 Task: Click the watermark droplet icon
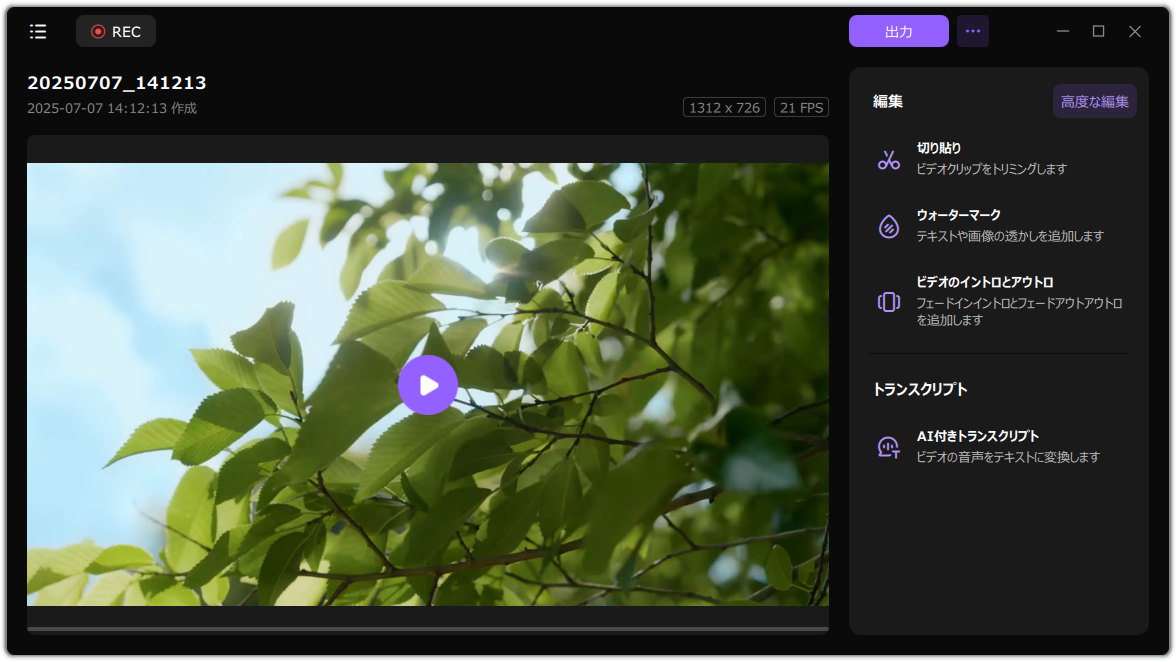coord(889,226)
